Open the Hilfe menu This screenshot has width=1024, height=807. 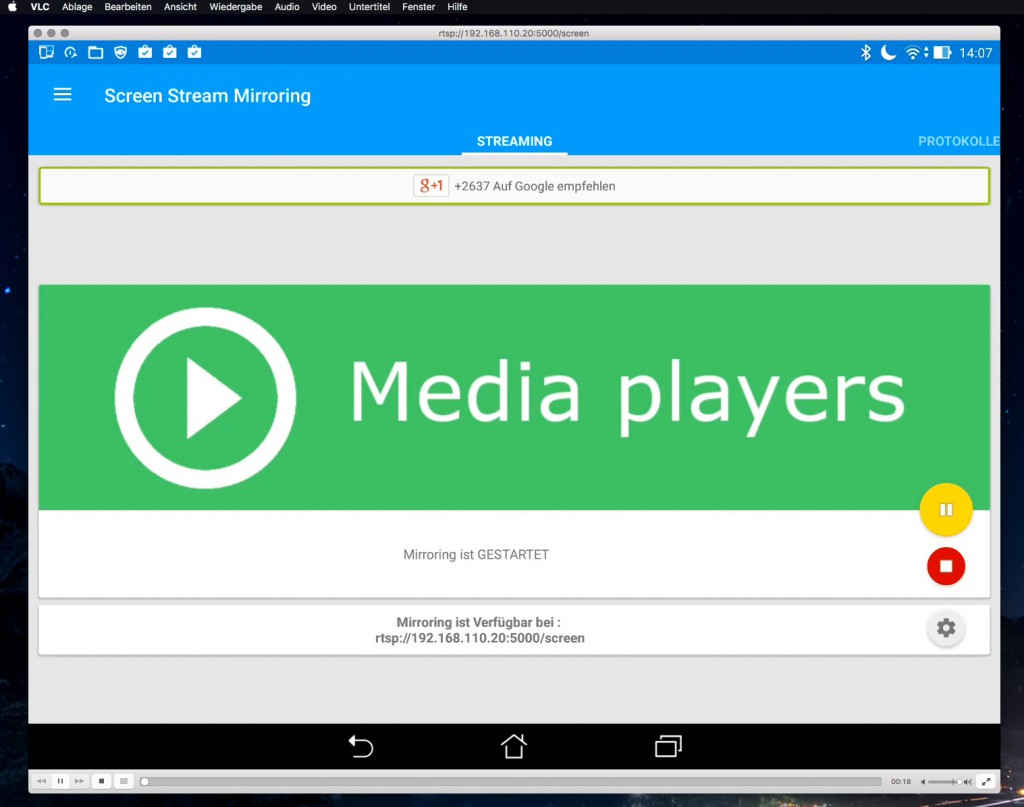coord(457,7)
